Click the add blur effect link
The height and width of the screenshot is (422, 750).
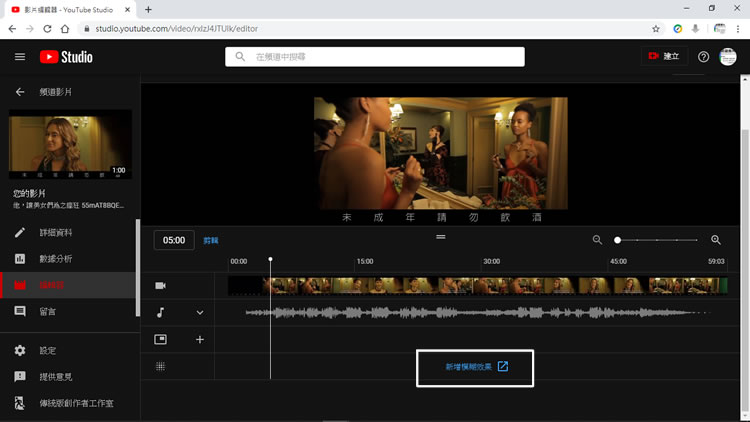[476, 367]
